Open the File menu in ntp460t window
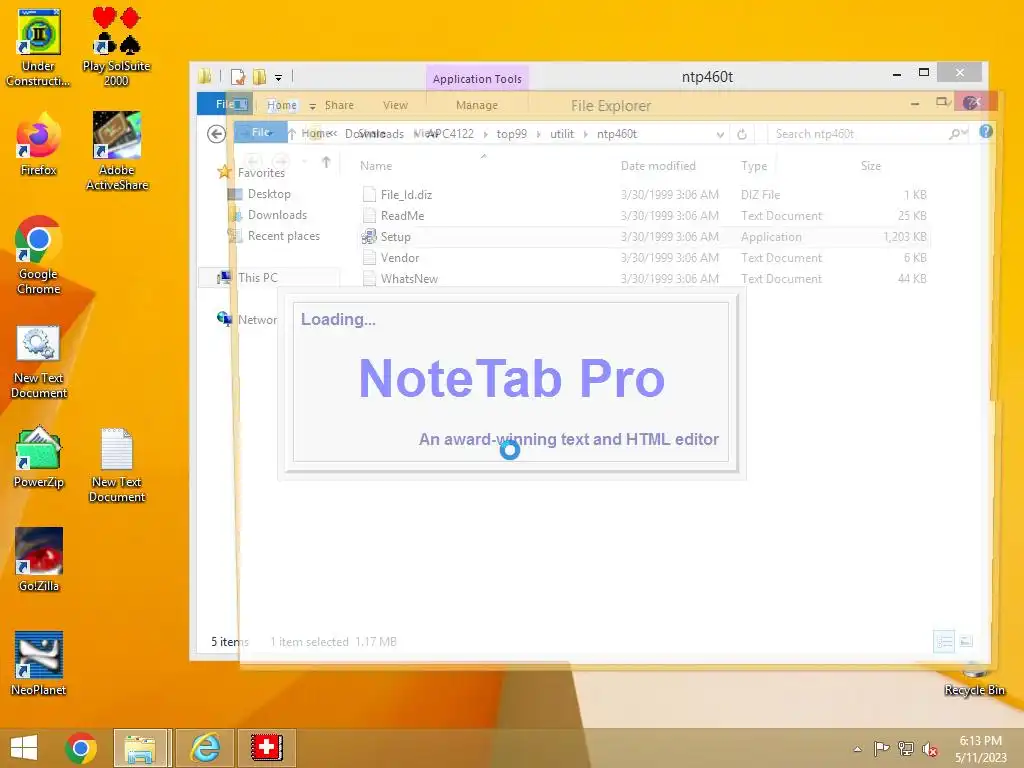The height and width of the screenshot is (768, 1024). pyautogui.click(x=225, y=104)
